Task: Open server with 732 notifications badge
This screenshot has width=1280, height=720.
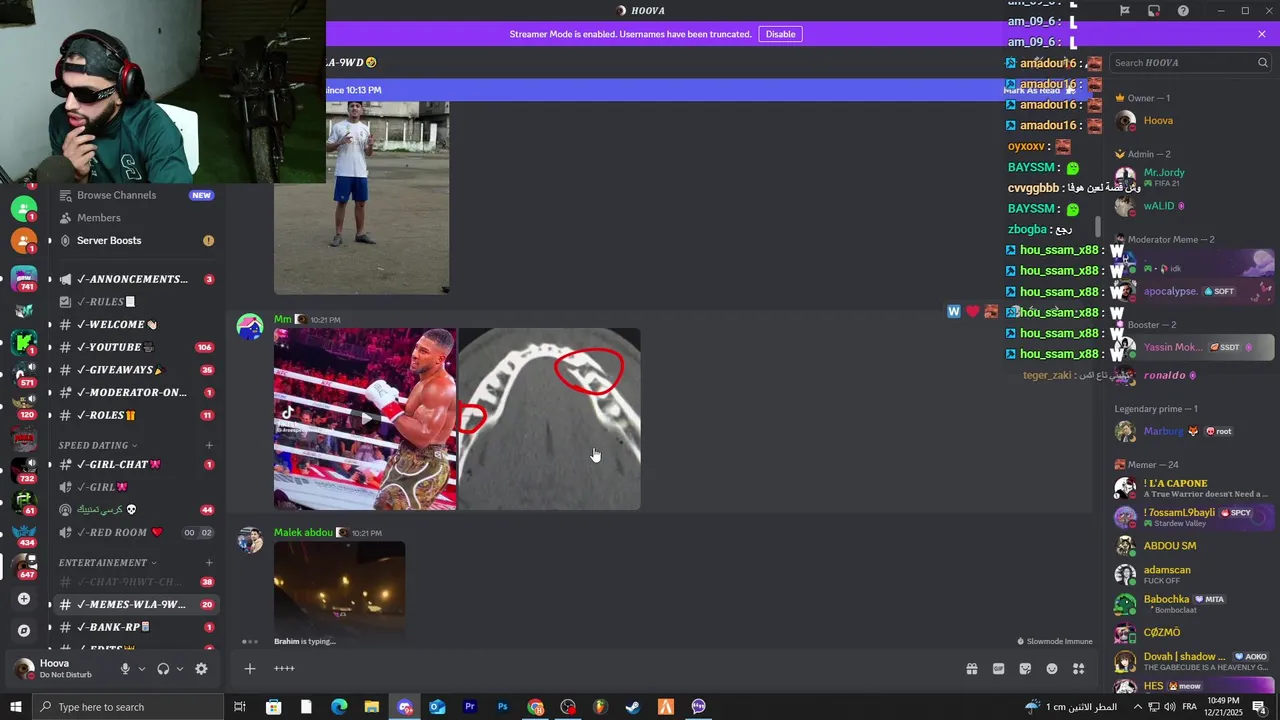Action: 24,469
